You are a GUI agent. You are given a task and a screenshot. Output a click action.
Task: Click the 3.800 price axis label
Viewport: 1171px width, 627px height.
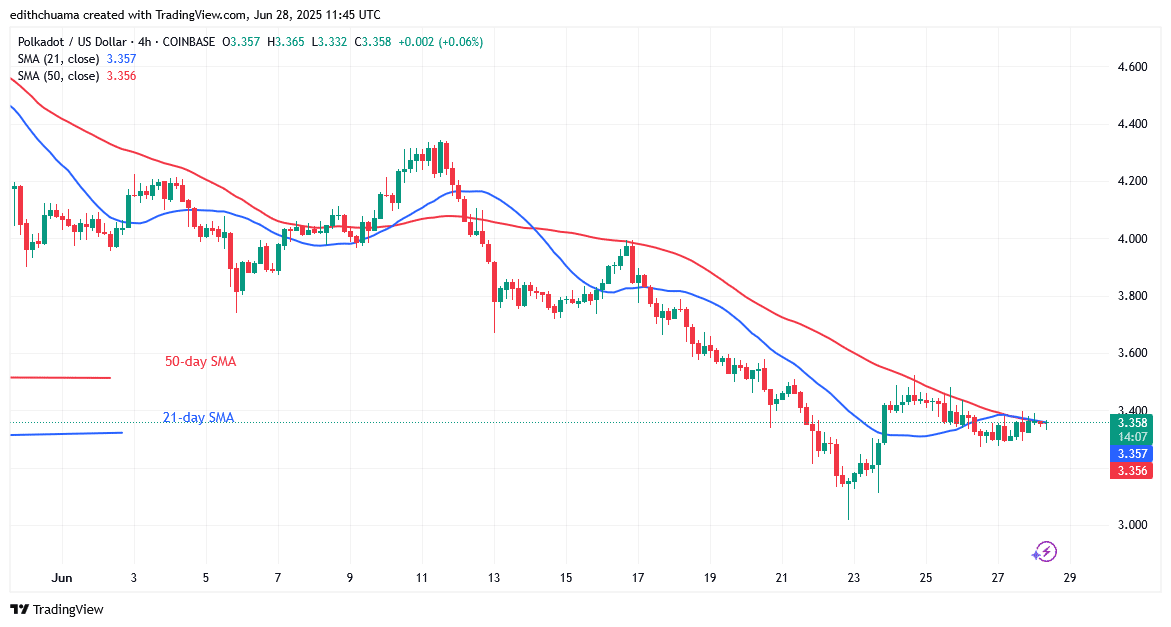pos(1132,296)
